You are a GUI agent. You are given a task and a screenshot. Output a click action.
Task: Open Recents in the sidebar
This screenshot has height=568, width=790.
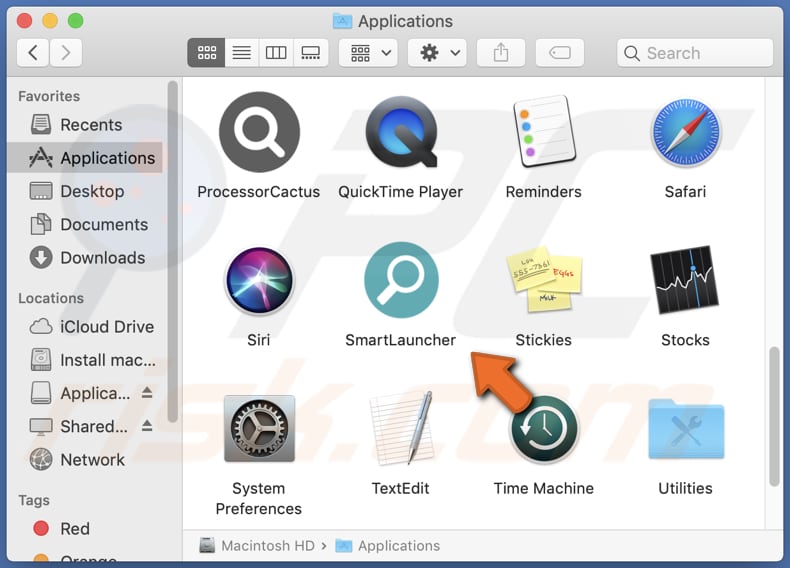(86, 124)
